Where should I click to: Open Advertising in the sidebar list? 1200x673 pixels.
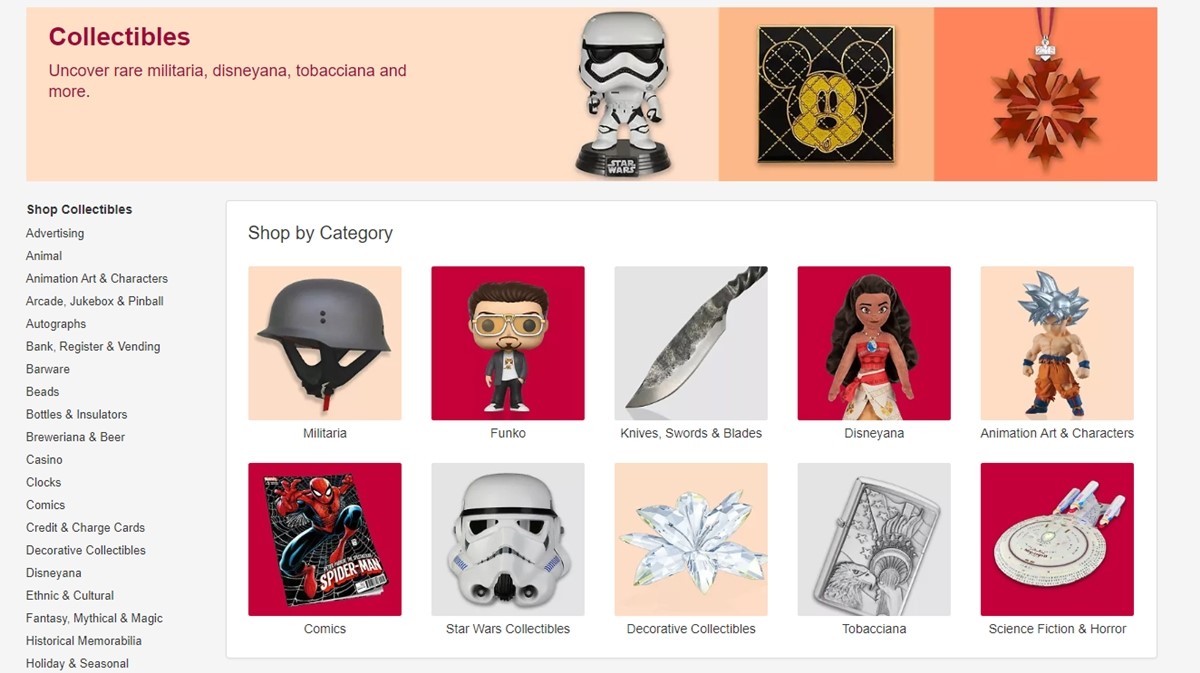pos(55,233)
